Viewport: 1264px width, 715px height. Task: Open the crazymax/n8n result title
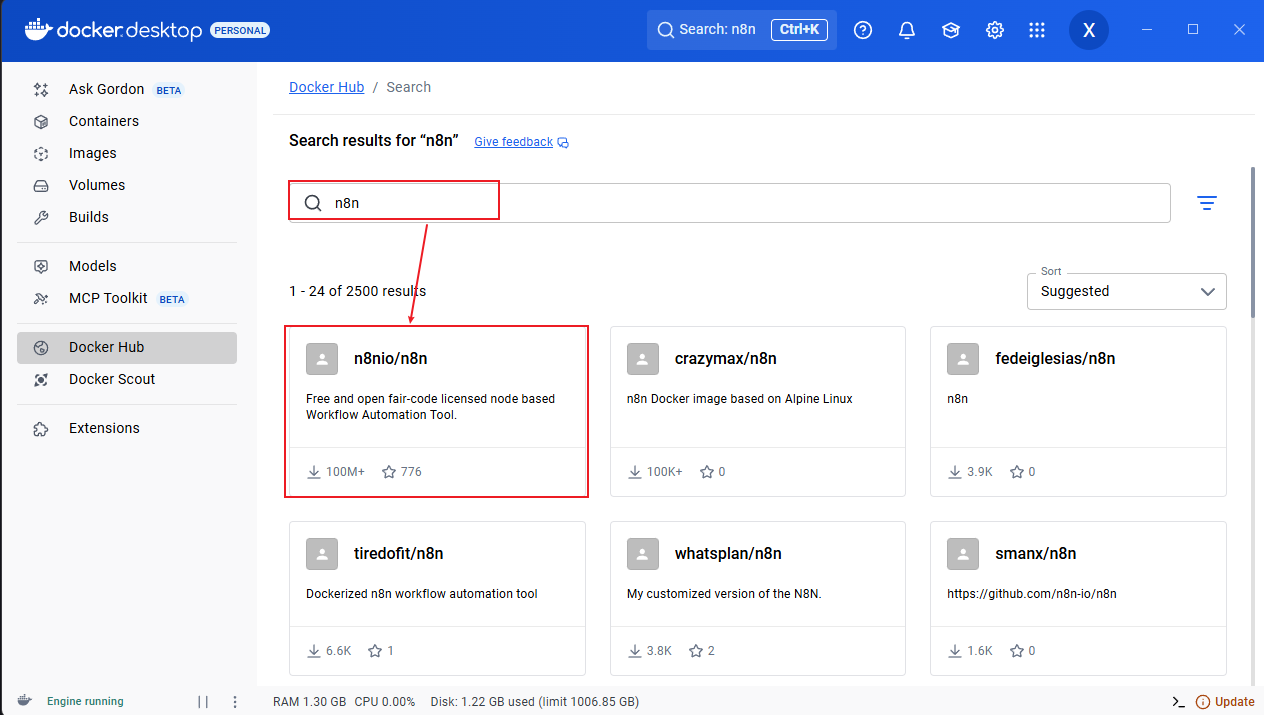(x=726, y=359)
